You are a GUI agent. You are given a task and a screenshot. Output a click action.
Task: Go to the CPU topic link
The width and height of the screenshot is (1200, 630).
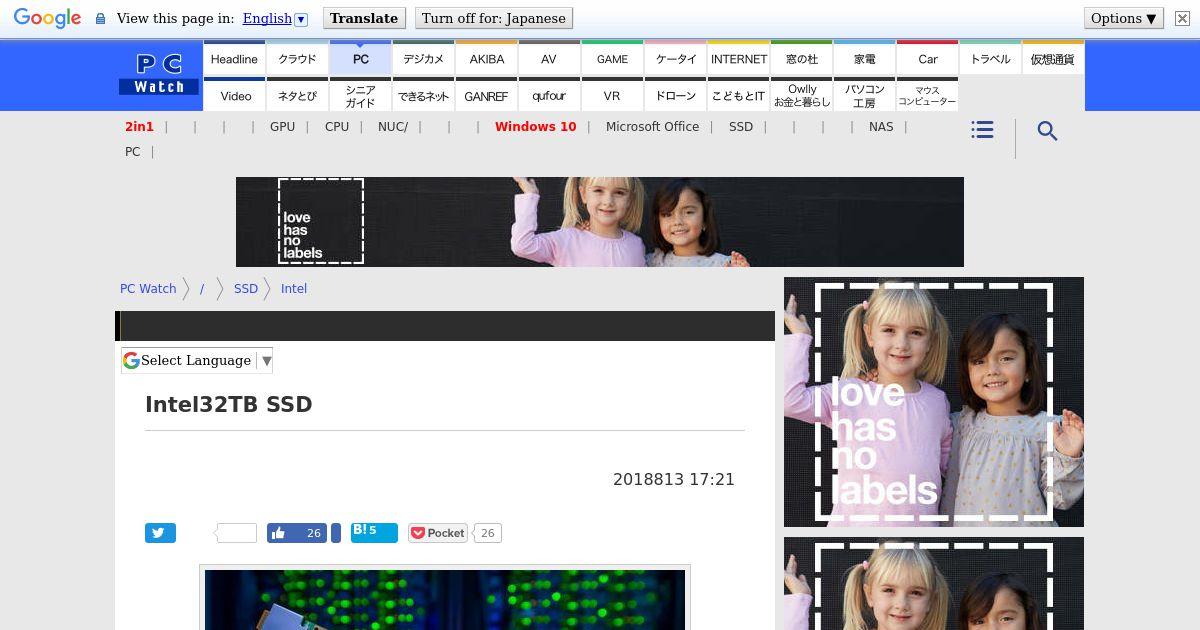[x=337, y=126]
